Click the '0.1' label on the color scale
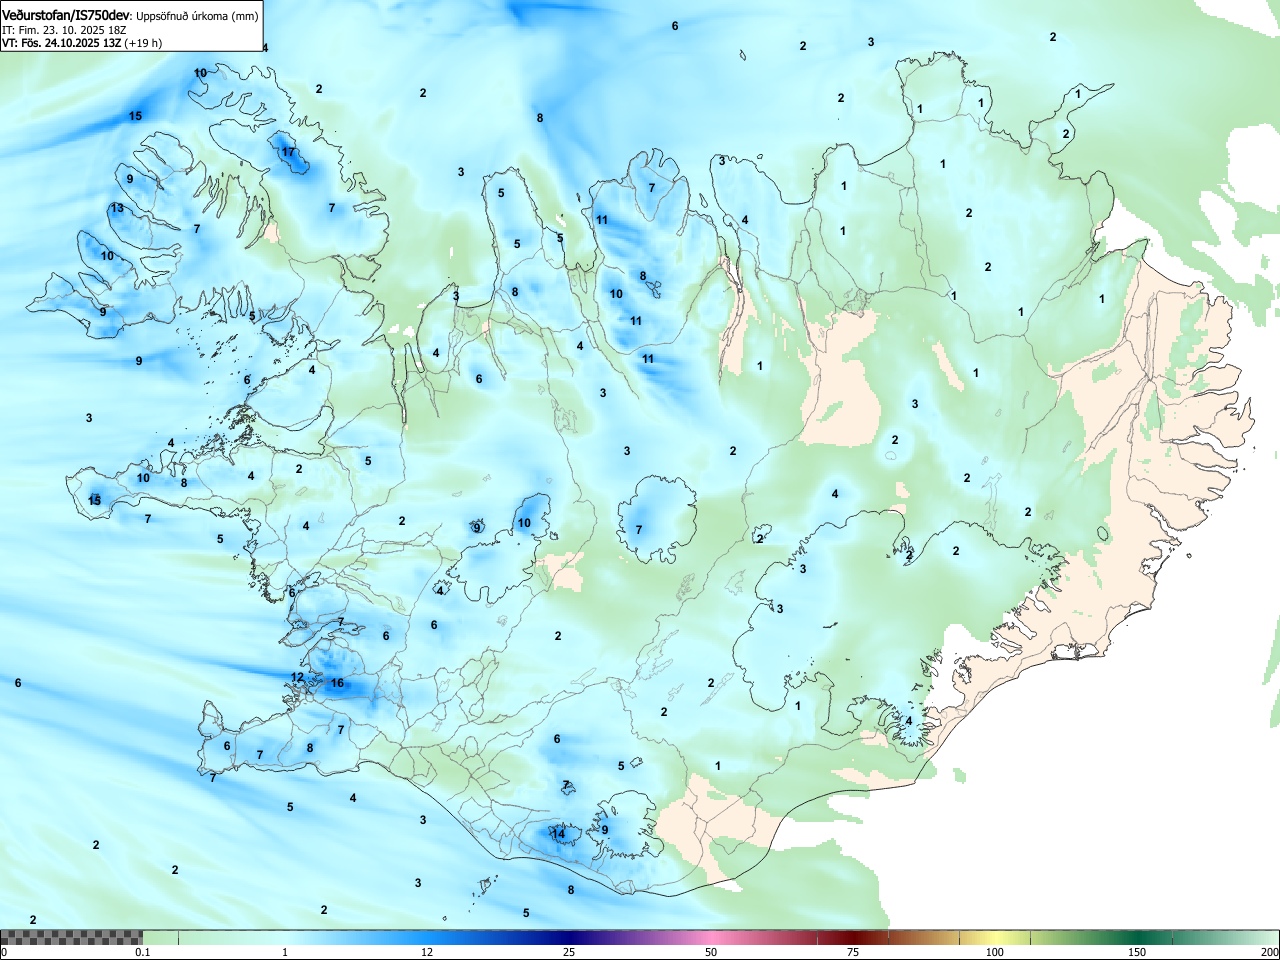The height and width of the screenshot is (960, 1280). coord(143,952)
